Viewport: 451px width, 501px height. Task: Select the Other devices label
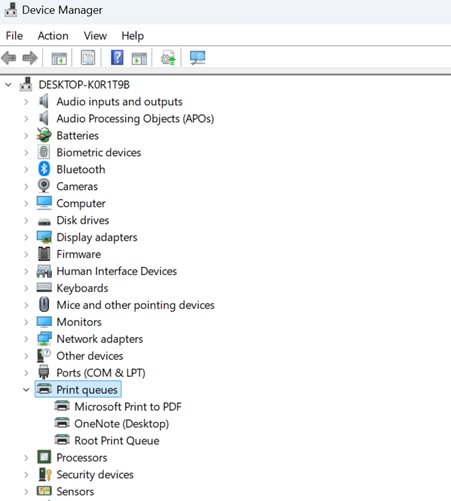[90, 356]
